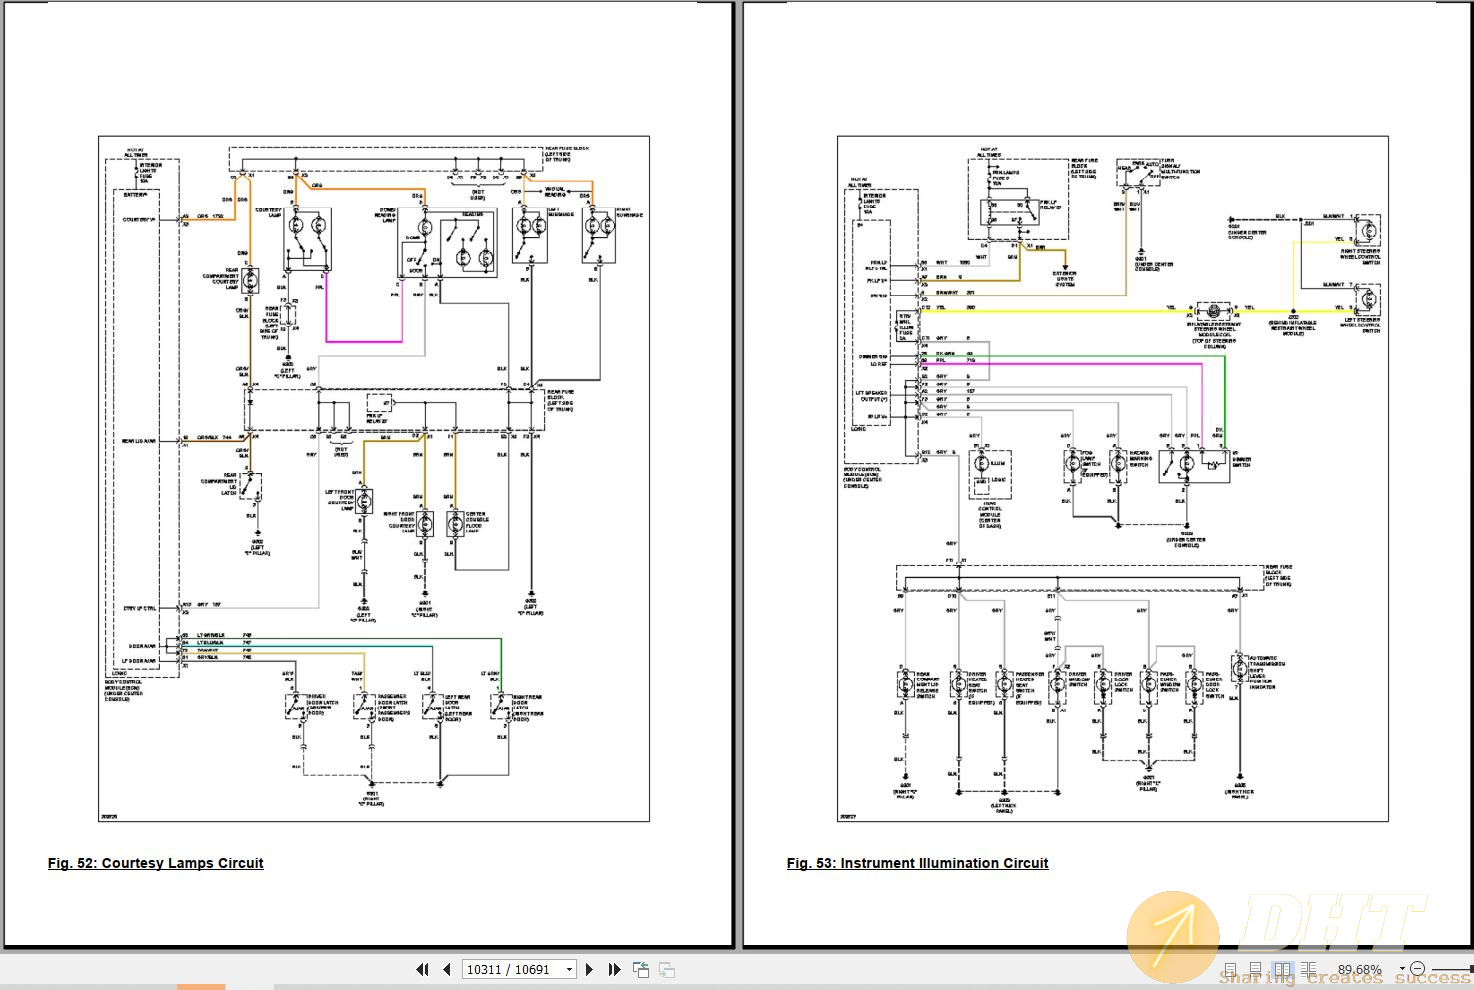Click the Fig. 53: Instrument Illumination Circuit caption

point(918,863)
